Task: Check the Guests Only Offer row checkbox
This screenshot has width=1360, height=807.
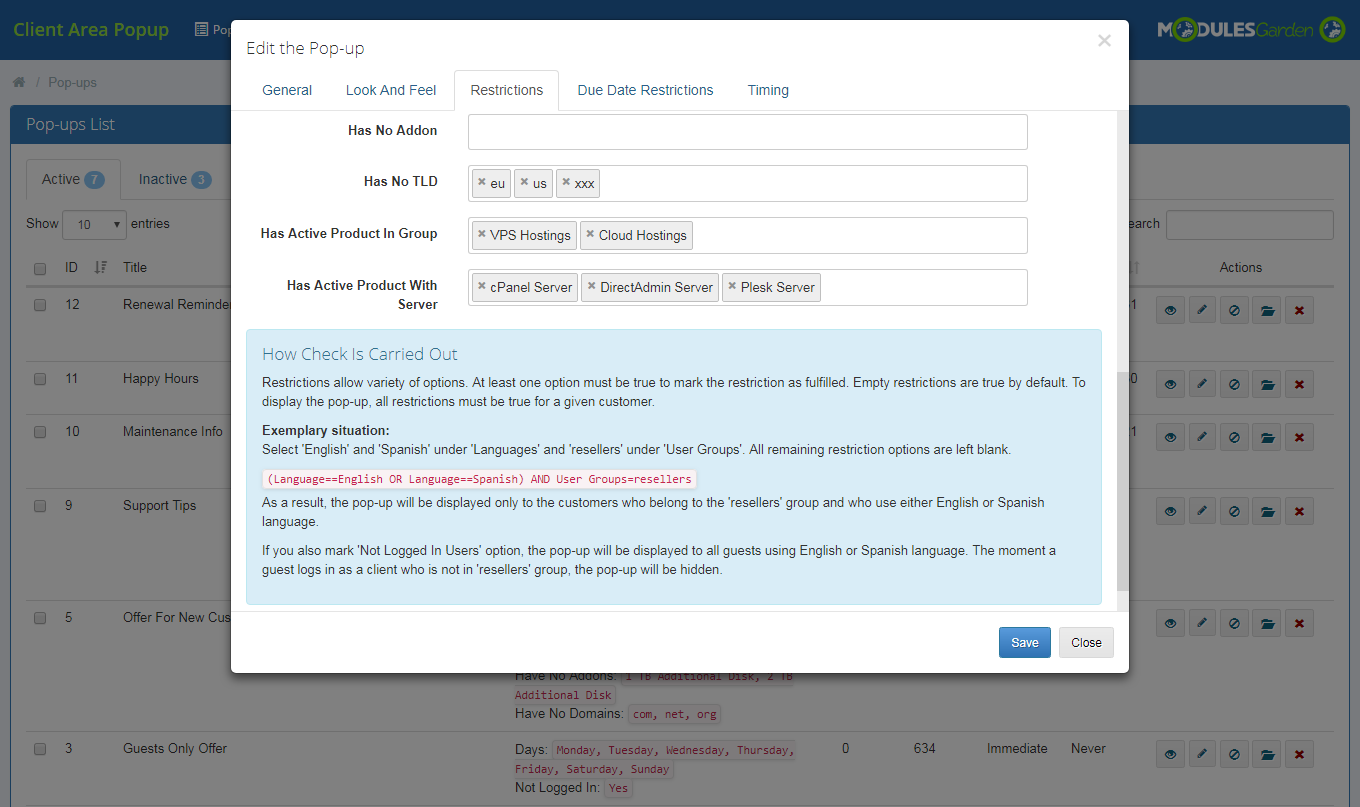Action: click(40, 749)
